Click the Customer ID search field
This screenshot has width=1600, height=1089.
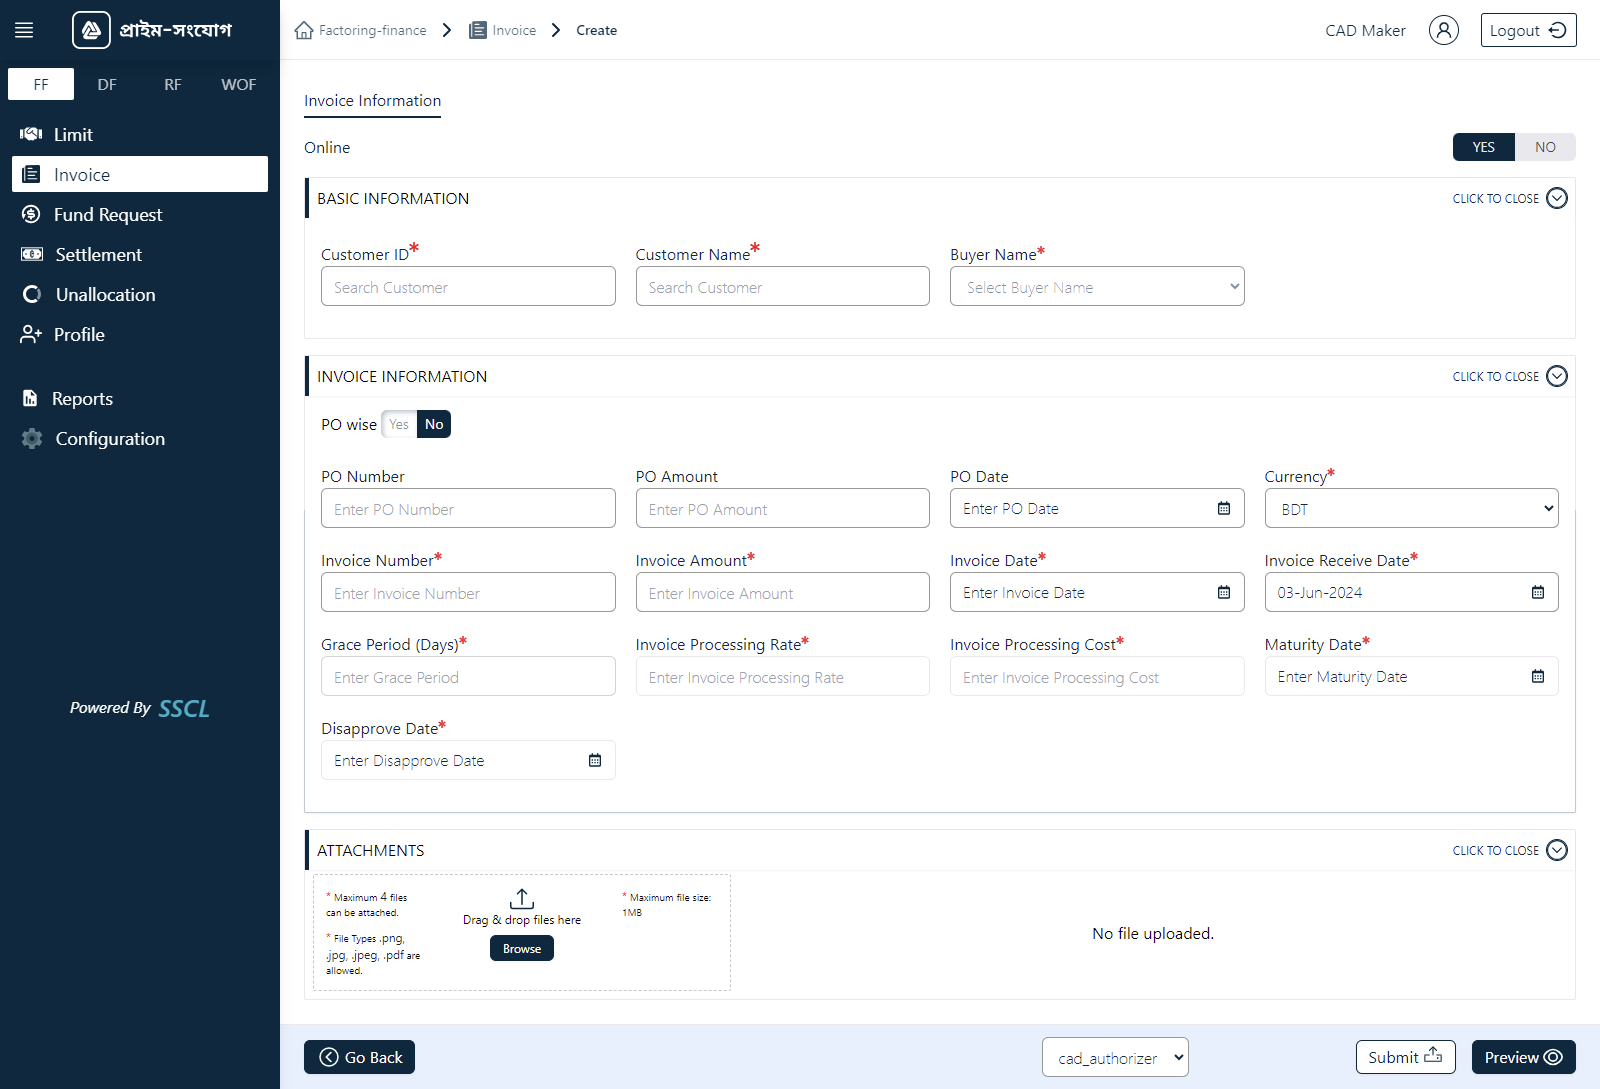click(x=468, y=286)
